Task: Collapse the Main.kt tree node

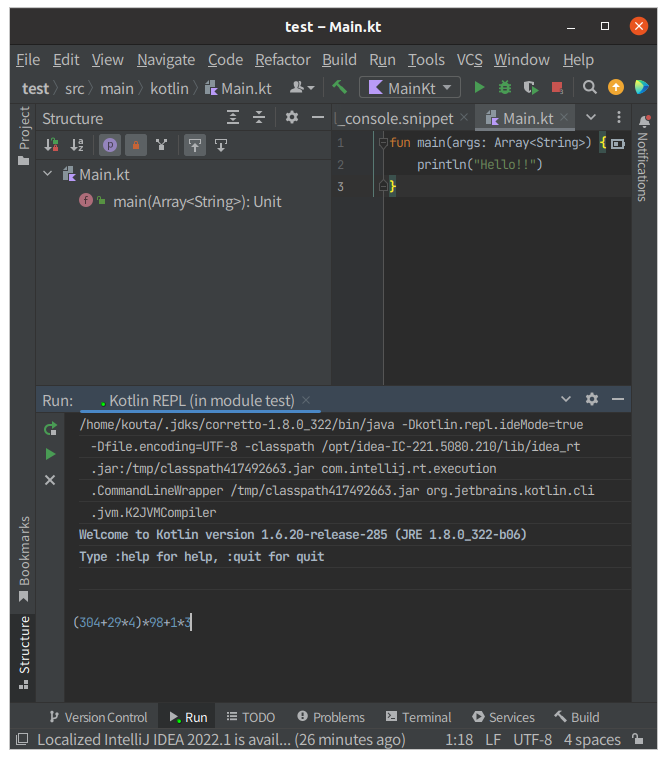Action: [47, 174]
